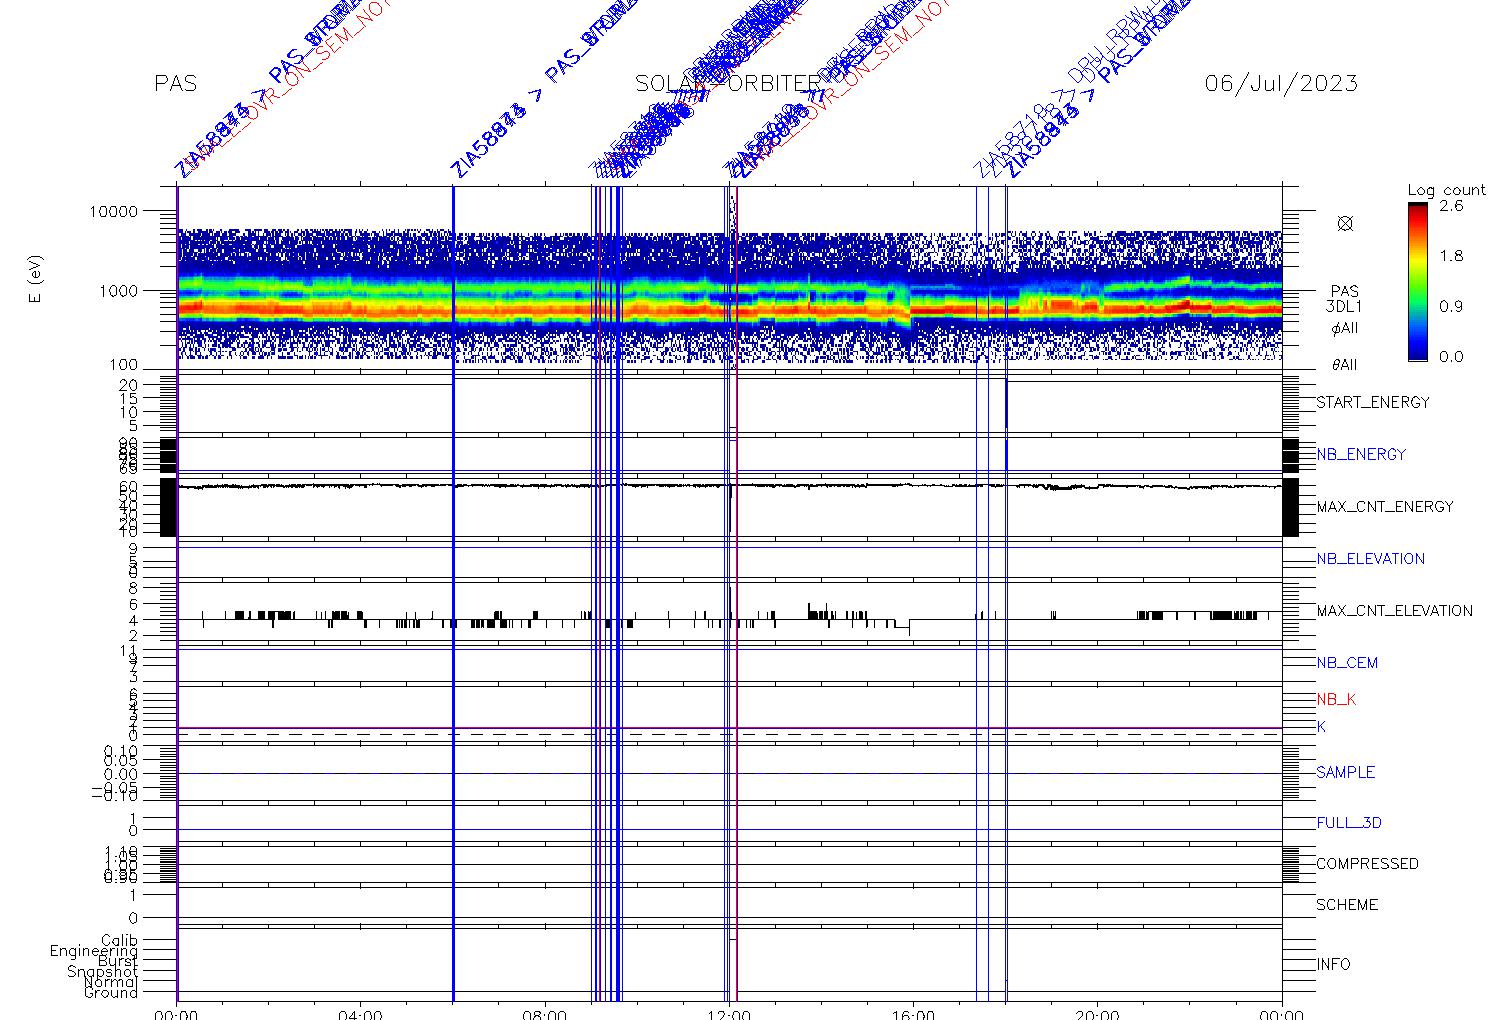The width and height of the screenshot is (1512, 1020).
Task: Select the 'Log count' colorbar title
Action: coord(1447,190)
